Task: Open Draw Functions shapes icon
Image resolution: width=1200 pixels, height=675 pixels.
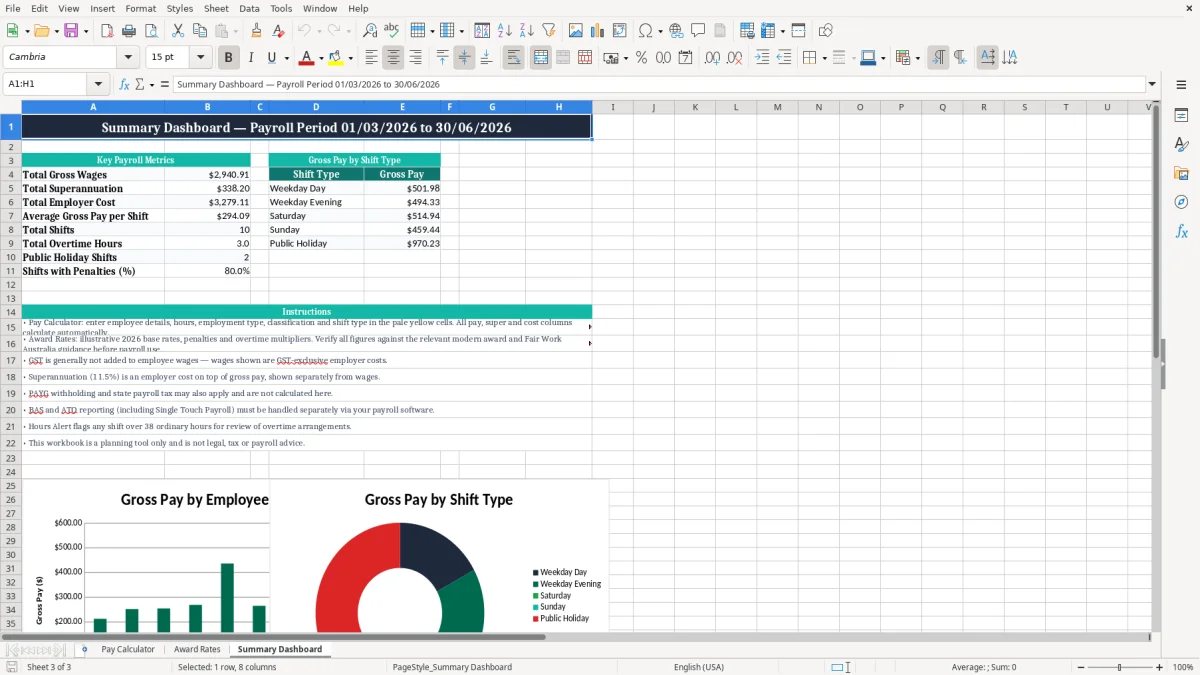Action: pos(826,31)
